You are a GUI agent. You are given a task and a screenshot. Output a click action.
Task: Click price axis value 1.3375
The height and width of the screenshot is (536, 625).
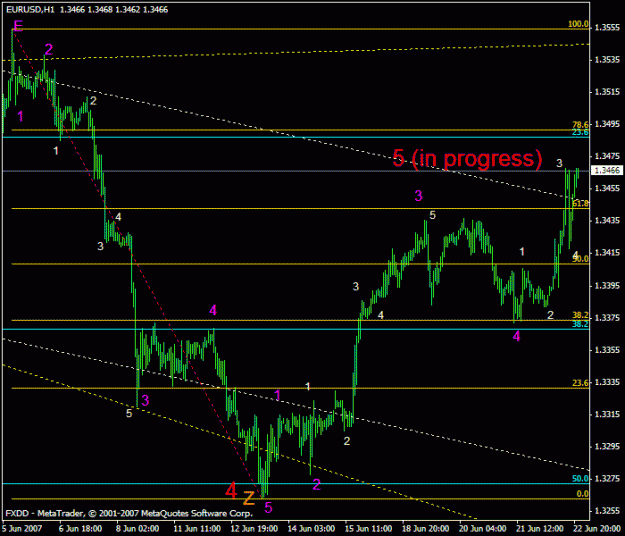point(607,318)
